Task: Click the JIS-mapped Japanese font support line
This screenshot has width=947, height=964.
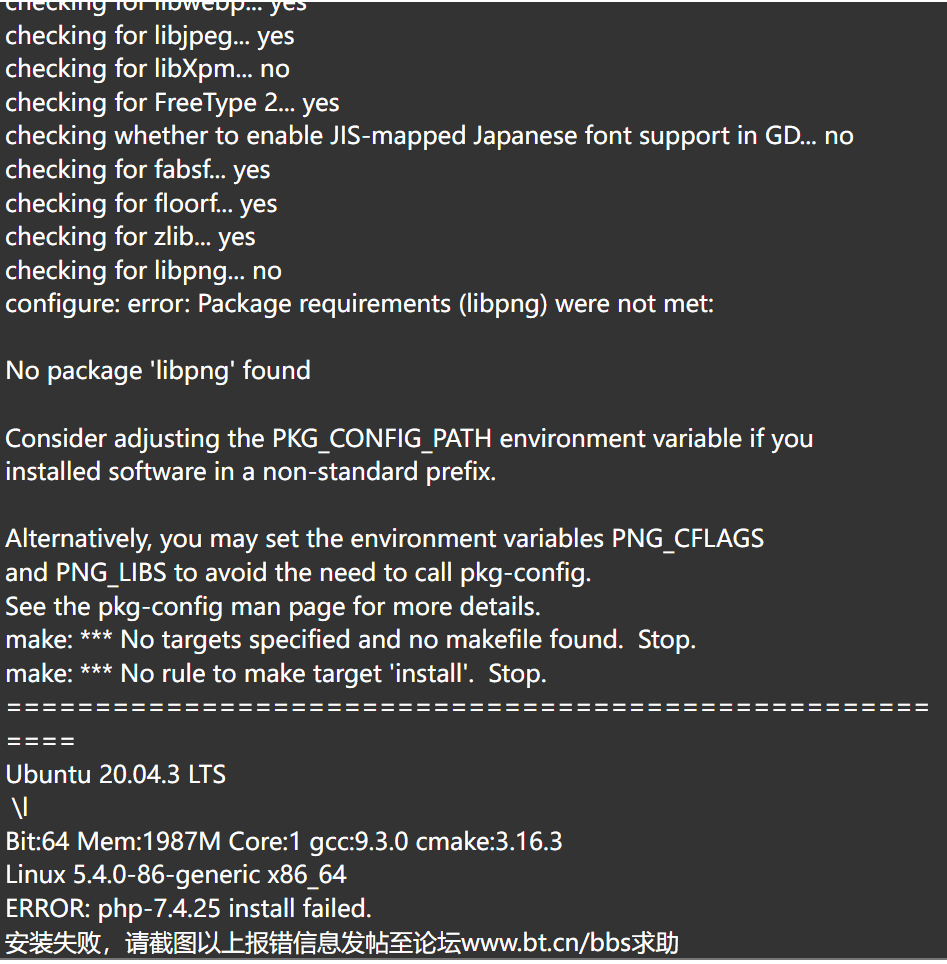Action: pos(429,136)
